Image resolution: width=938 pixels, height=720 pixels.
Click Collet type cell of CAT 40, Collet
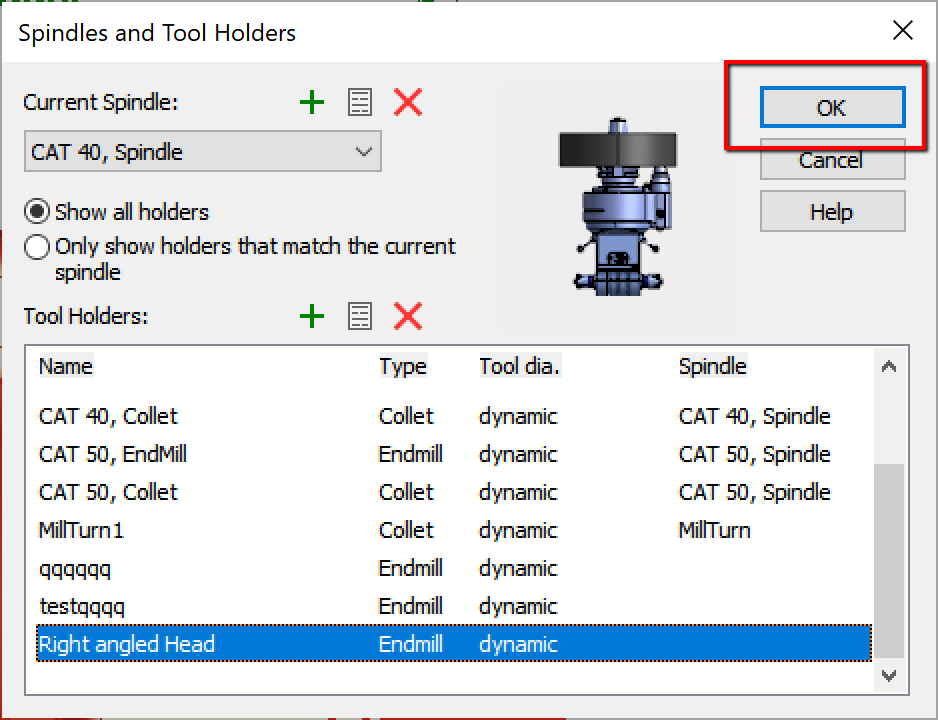[x=406, y=416]
